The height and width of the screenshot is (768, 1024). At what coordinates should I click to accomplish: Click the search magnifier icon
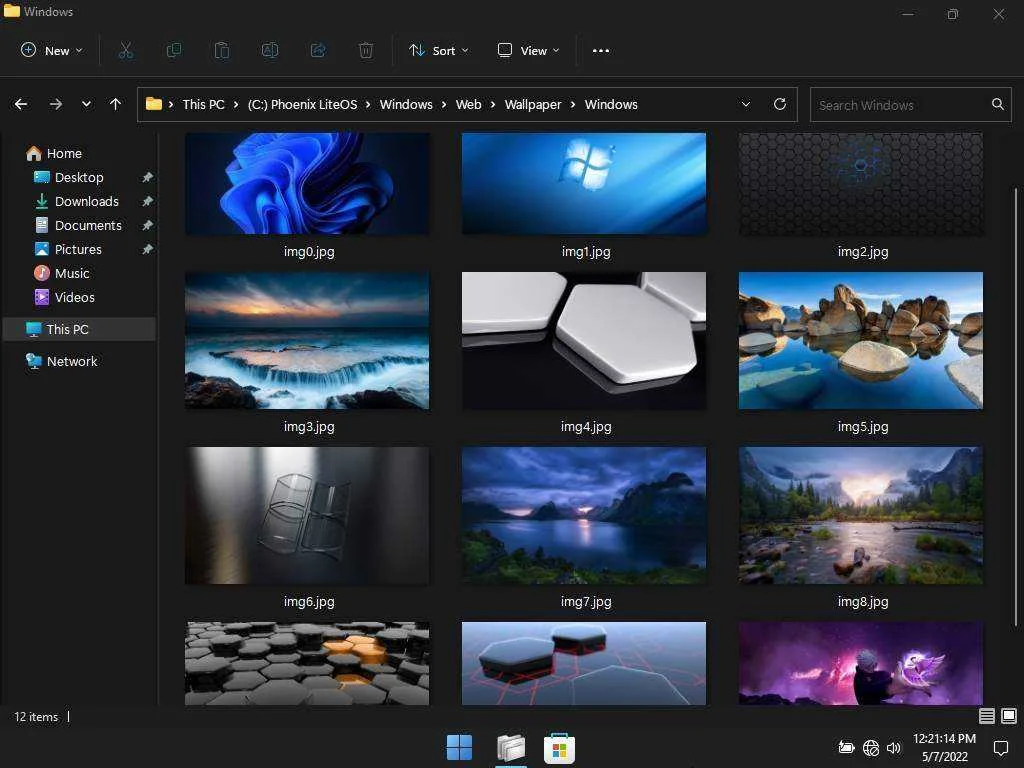click(997, 104)
